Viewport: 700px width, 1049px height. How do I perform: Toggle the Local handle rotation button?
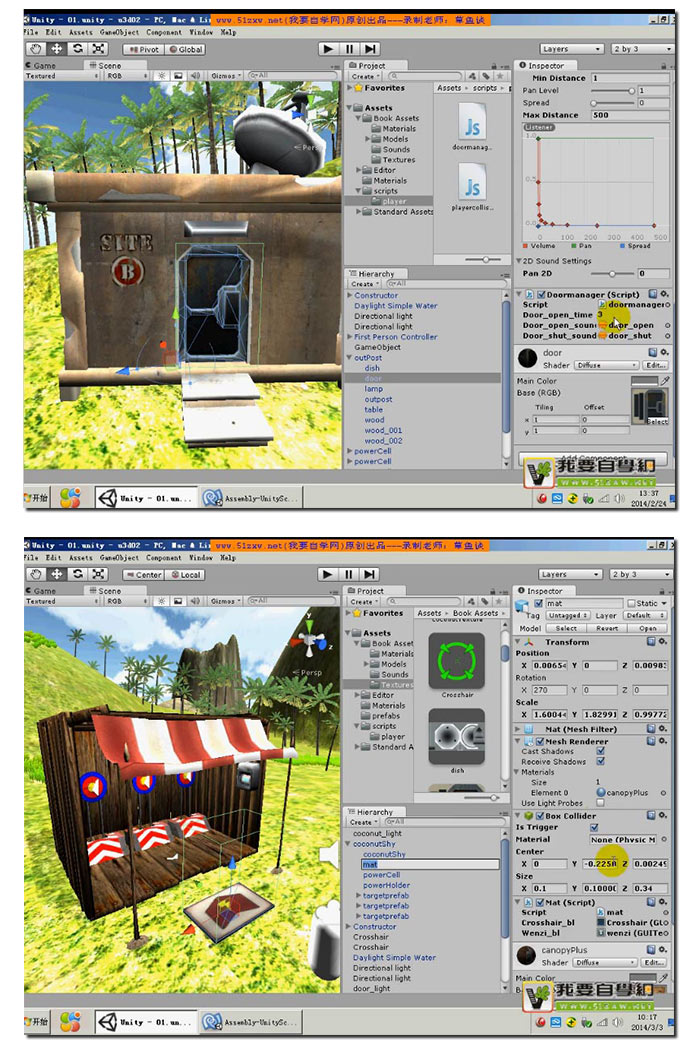click(x=186, y=575)
